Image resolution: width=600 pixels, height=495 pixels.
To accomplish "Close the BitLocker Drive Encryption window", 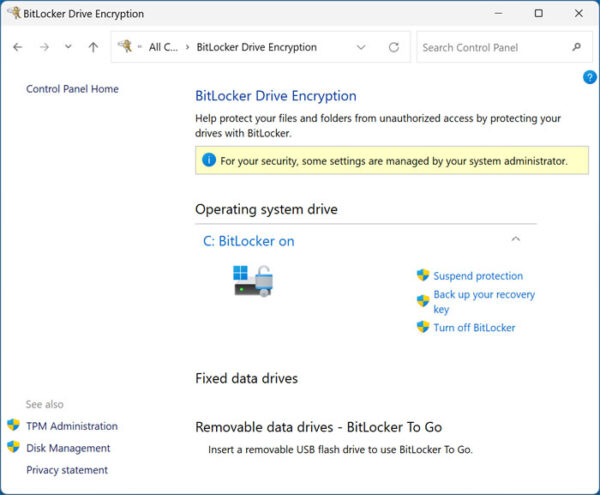I will (x=579, y=13).
